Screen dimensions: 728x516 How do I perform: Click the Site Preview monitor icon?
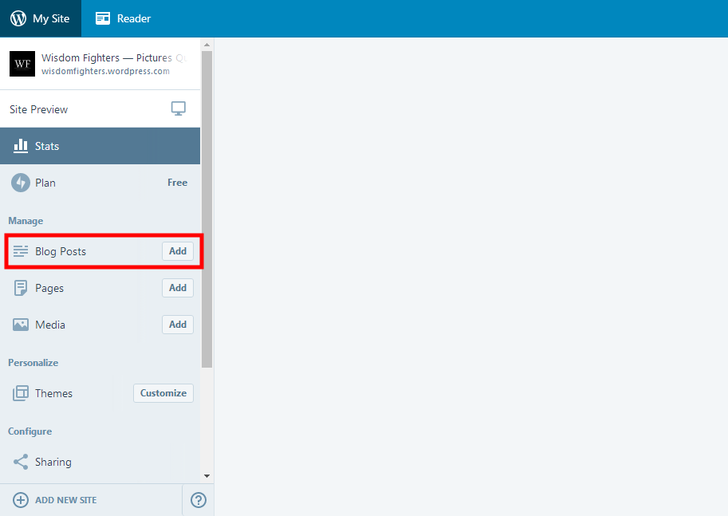click(x=178, y=109)
